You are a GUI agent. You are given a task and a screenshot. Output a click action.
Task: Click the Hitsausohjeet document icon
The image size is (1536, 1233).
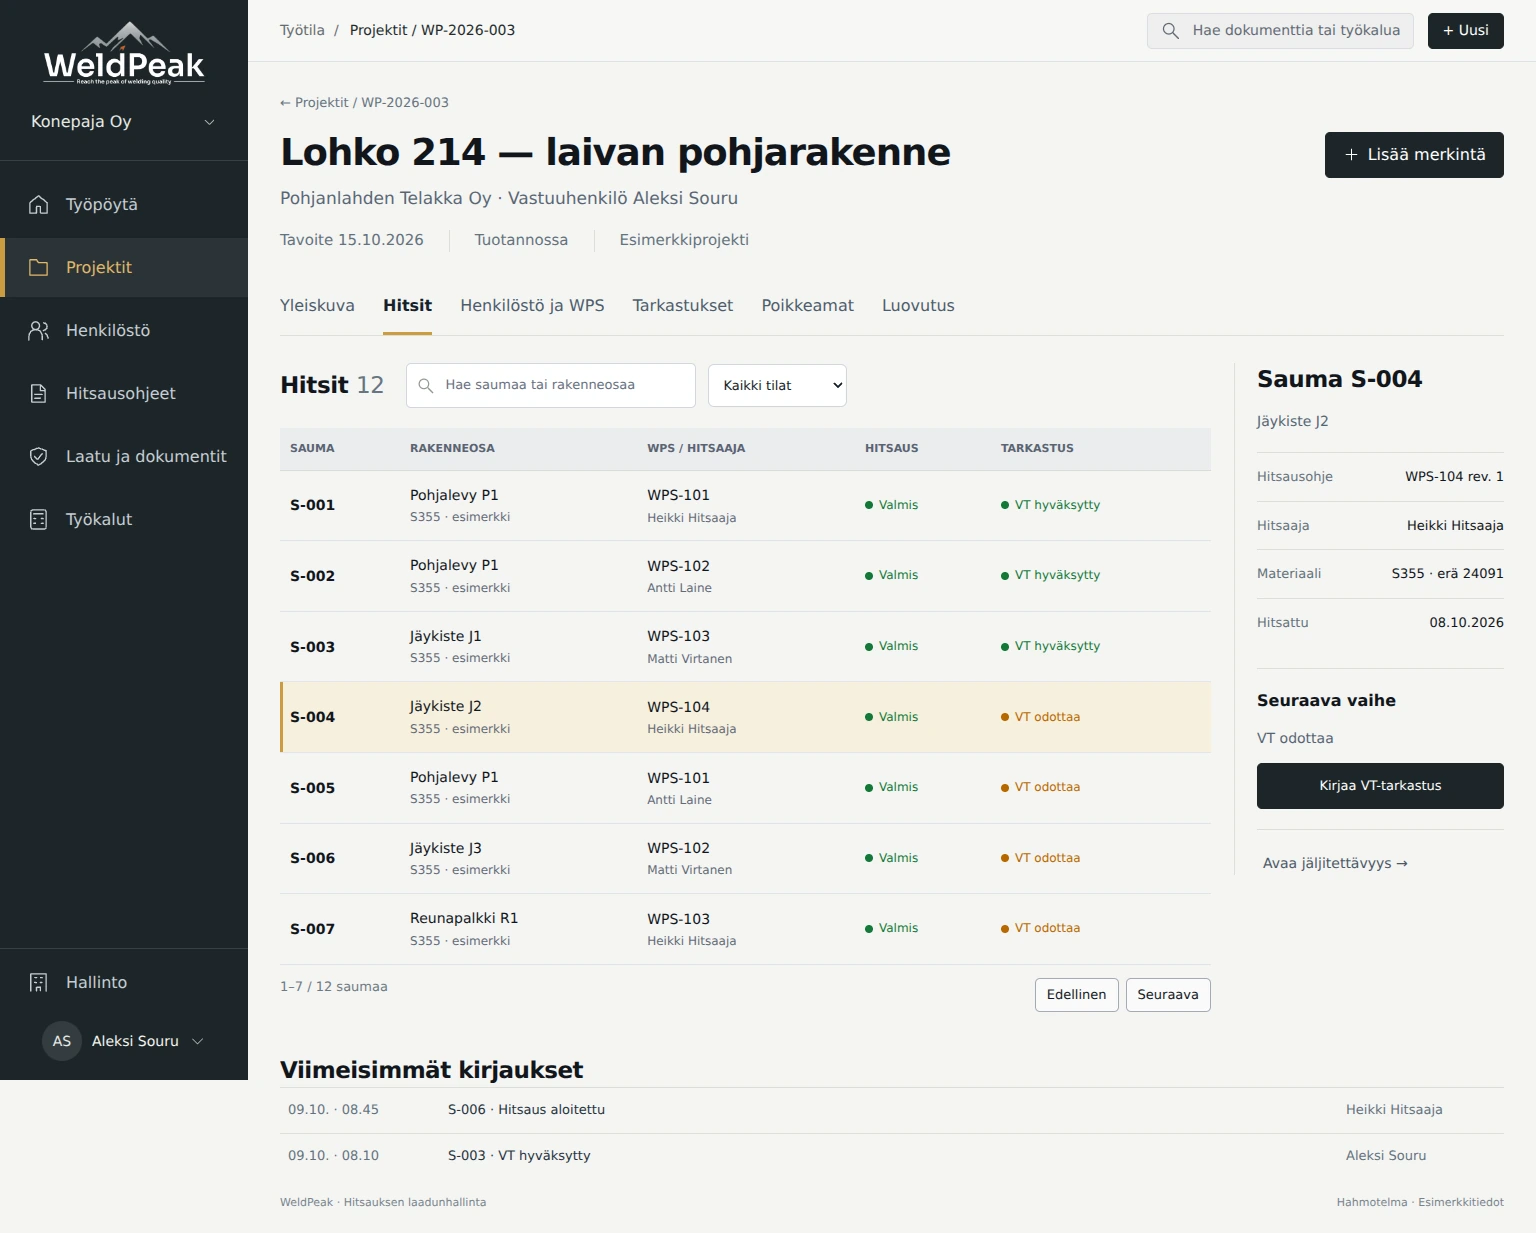point(38,394)
